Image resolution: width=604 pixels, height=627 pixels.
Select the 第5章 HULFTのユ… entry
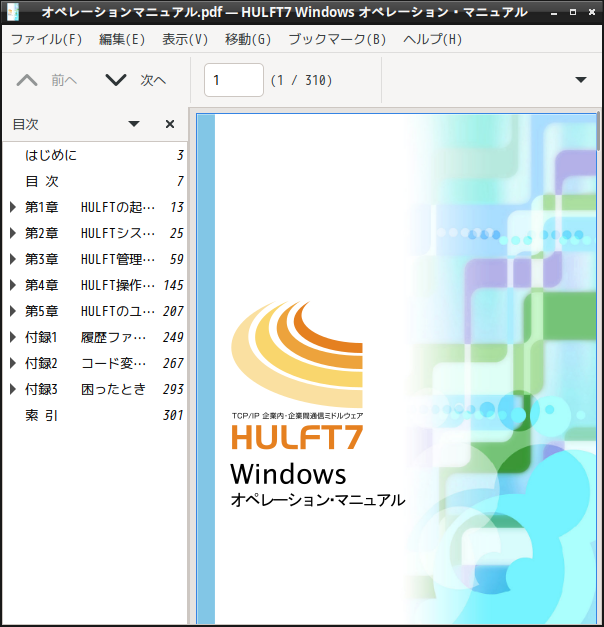[x=95, y=311]
